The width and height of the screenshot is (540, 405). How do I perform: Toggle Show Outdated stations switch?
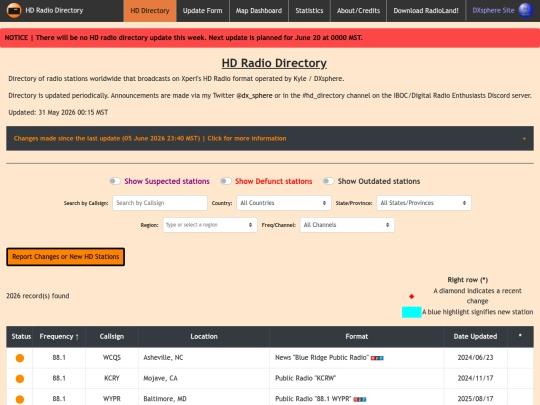tap(328, 181)
